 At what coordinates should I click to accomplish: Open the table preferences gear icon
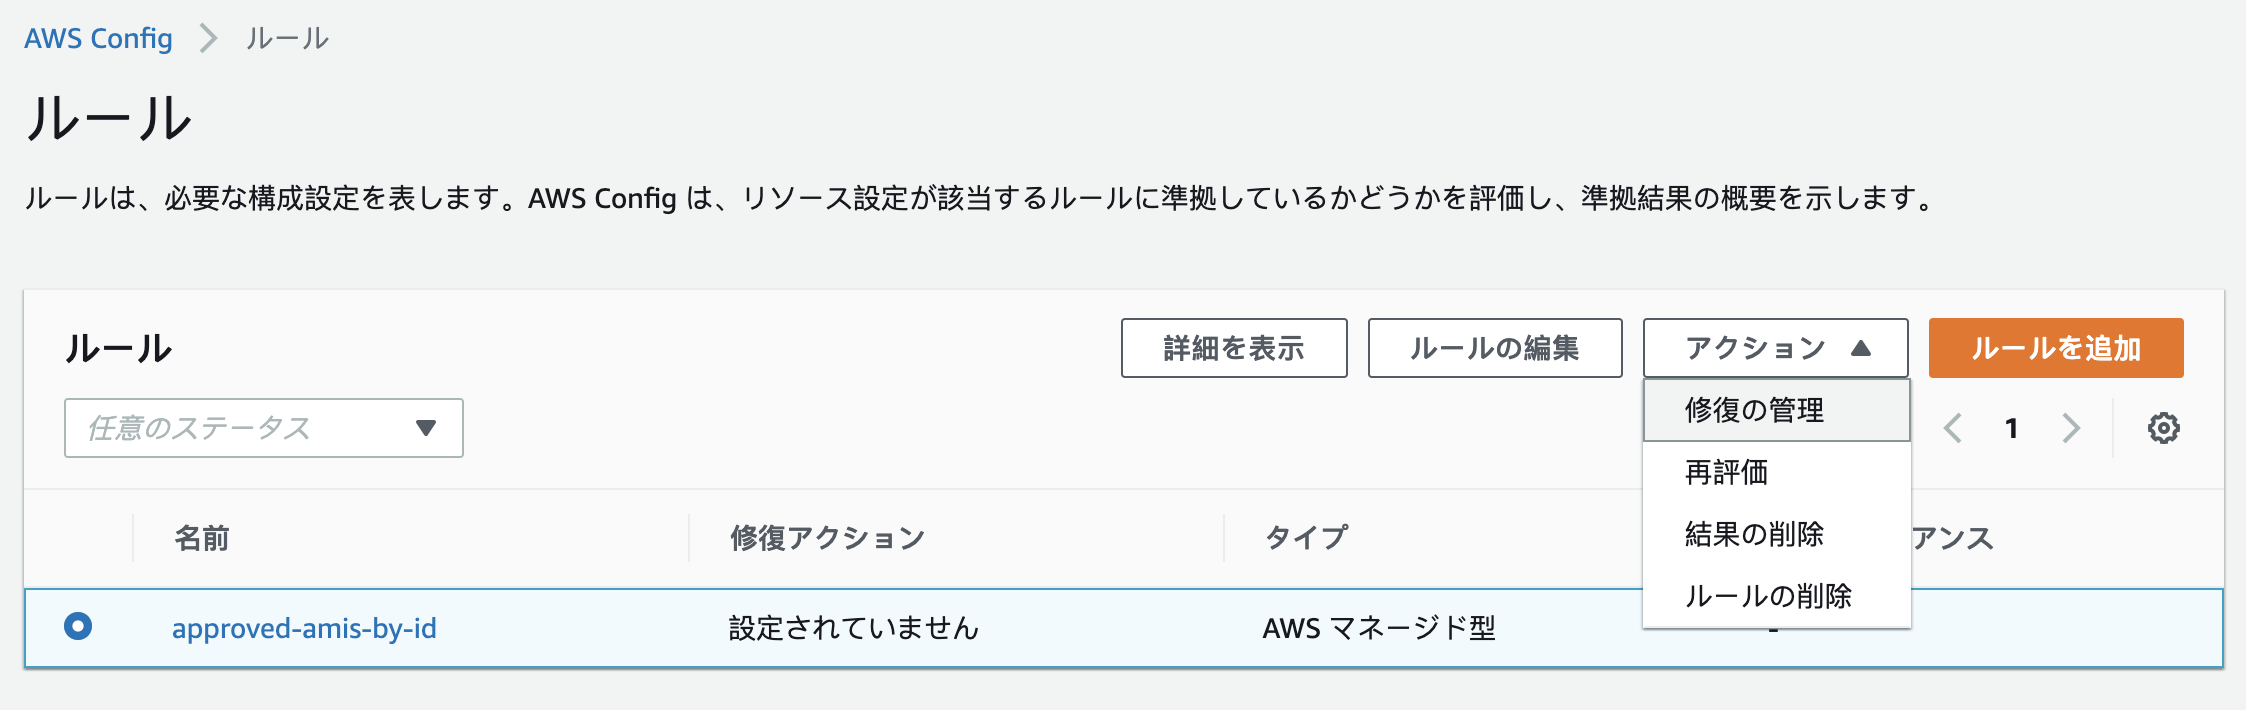2163,427
